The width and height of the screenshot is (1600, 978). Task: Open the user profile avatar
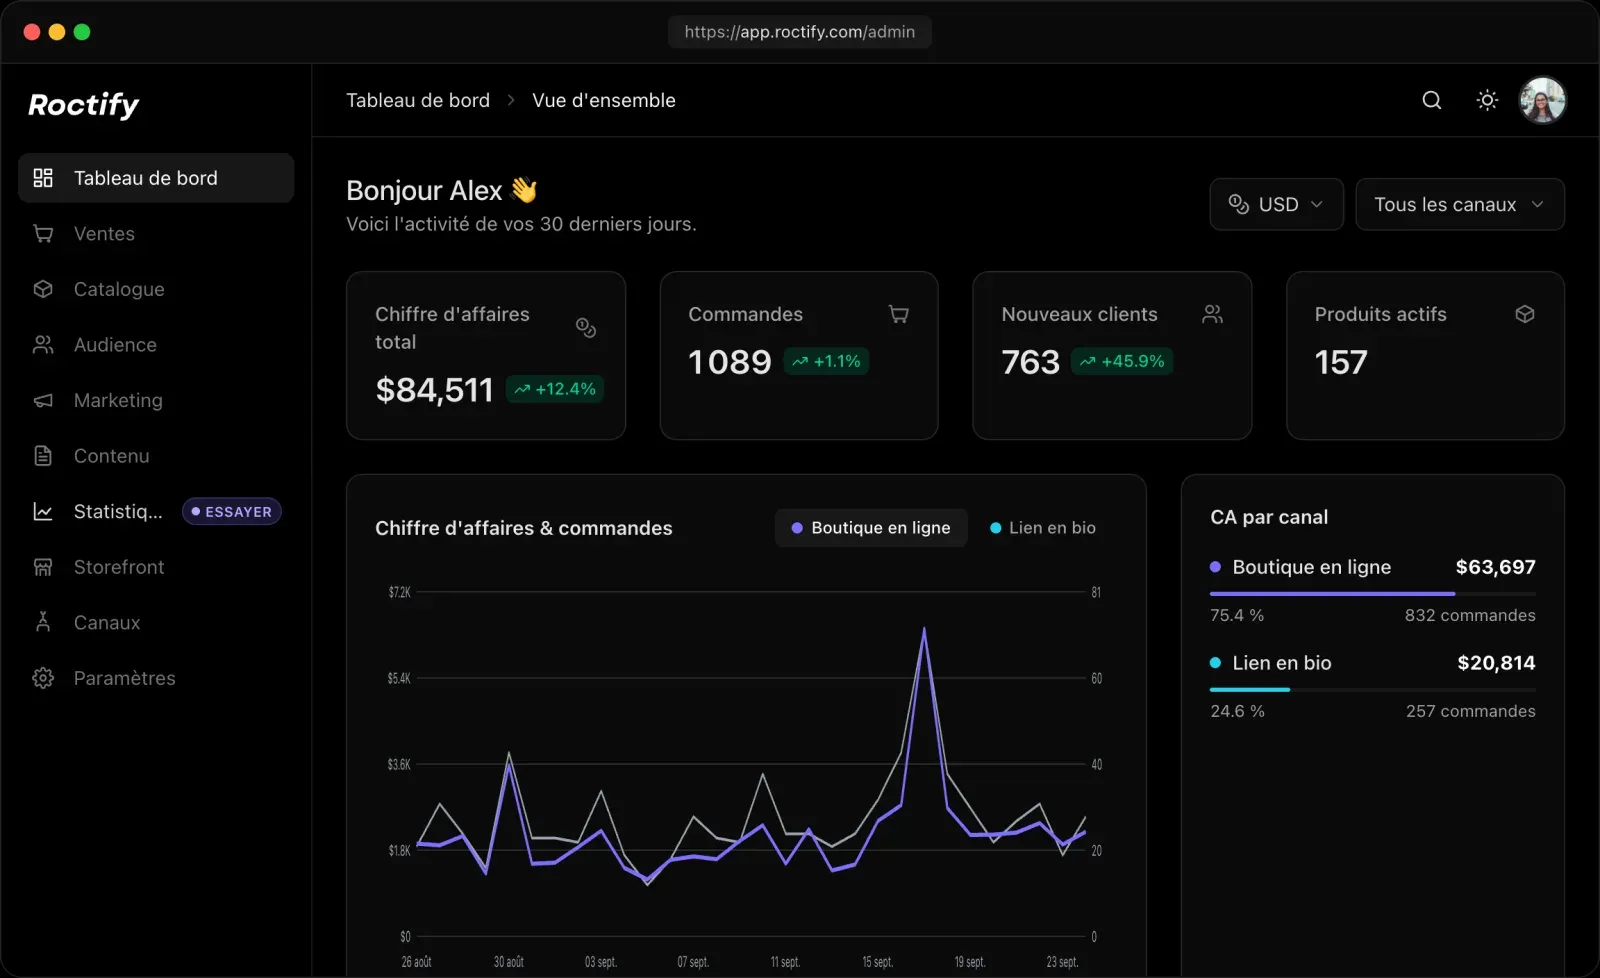point(1542,100)
